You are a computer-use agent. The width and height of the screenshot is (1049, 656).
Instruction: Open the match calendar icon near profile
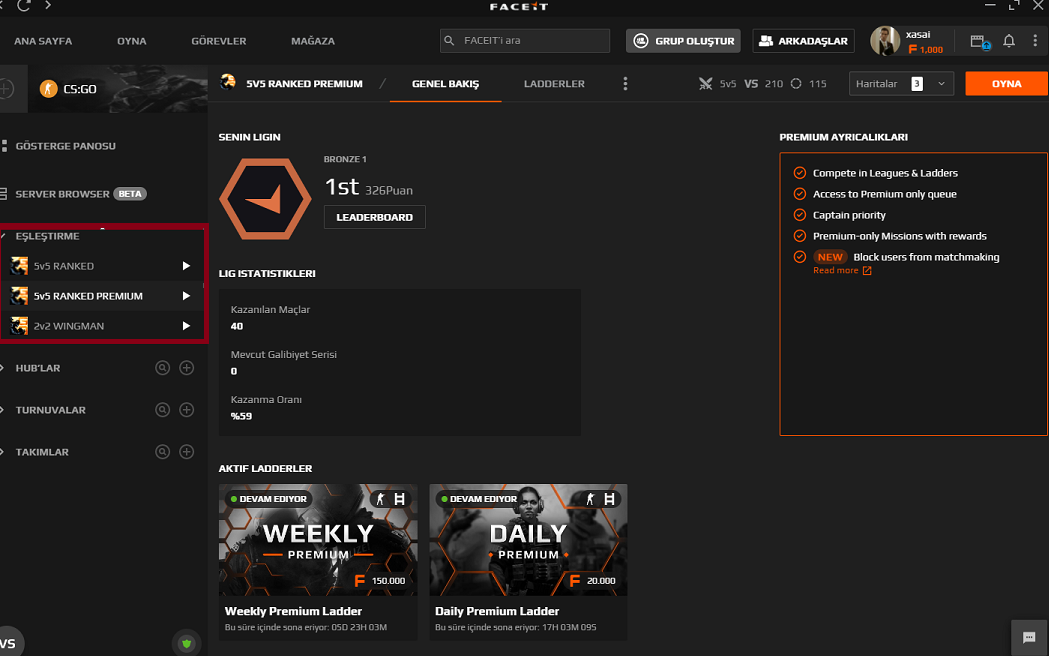click(979, 41)
